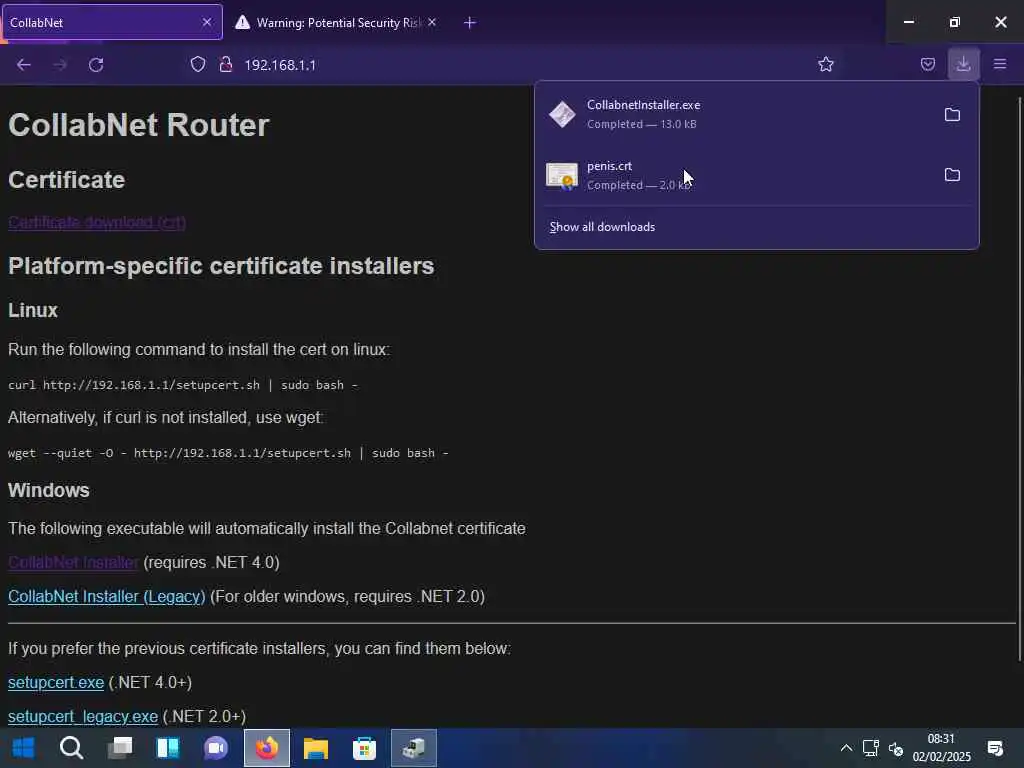Open the completed .crt certificate download

tap(736, 175)
